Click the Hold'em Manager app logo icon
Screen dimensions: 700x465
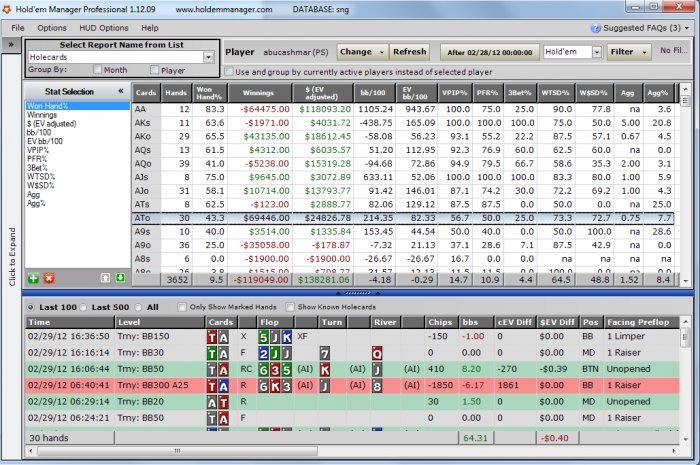point(6,9)
